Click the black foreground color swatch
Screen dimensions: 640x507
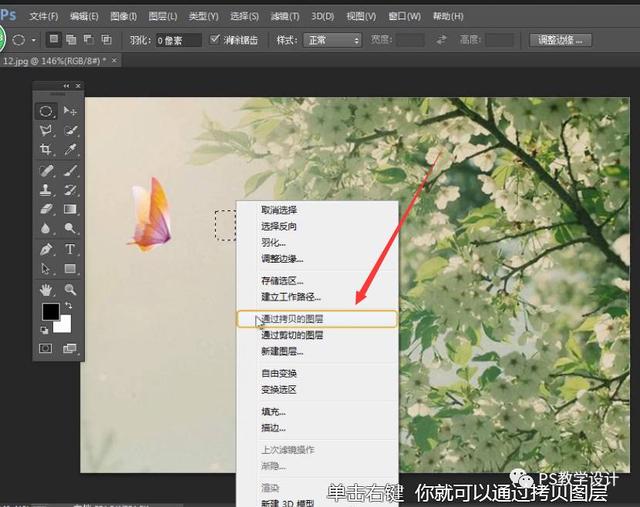50,311
